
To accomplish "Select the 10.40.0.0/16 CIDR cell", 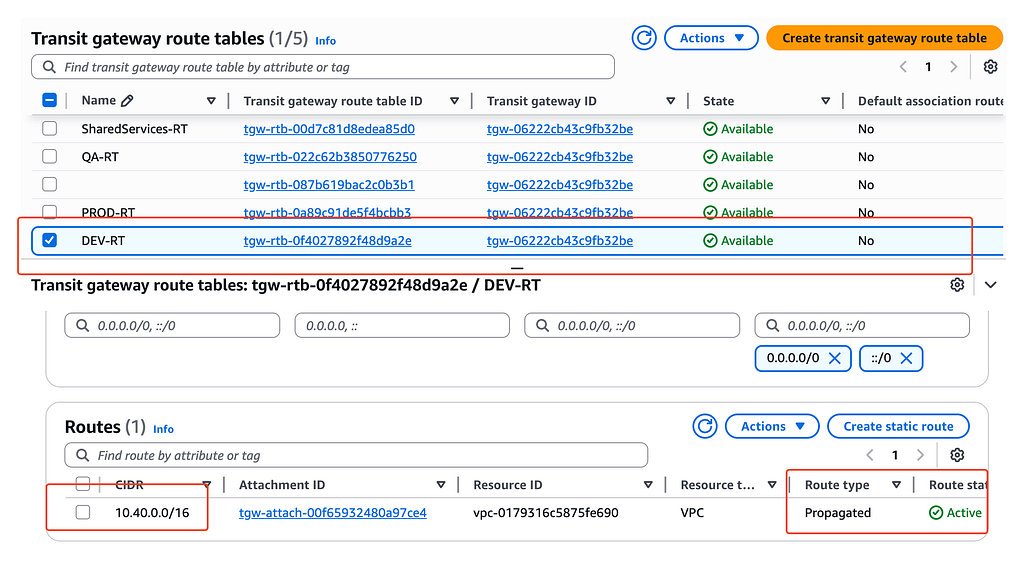I will (x=152, y=513).
